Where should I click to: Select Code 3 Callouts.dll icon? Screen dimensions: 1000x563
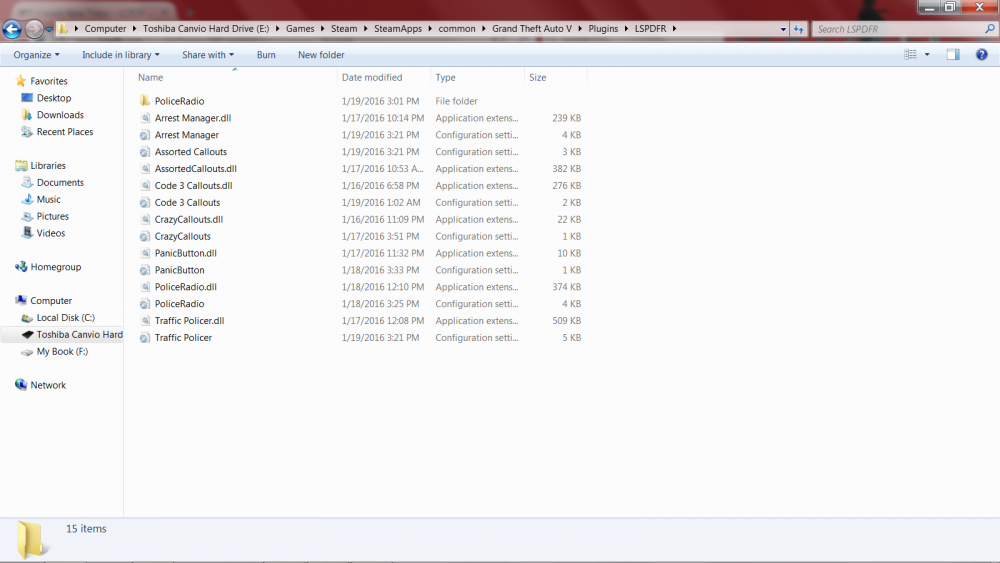[145, 186]
